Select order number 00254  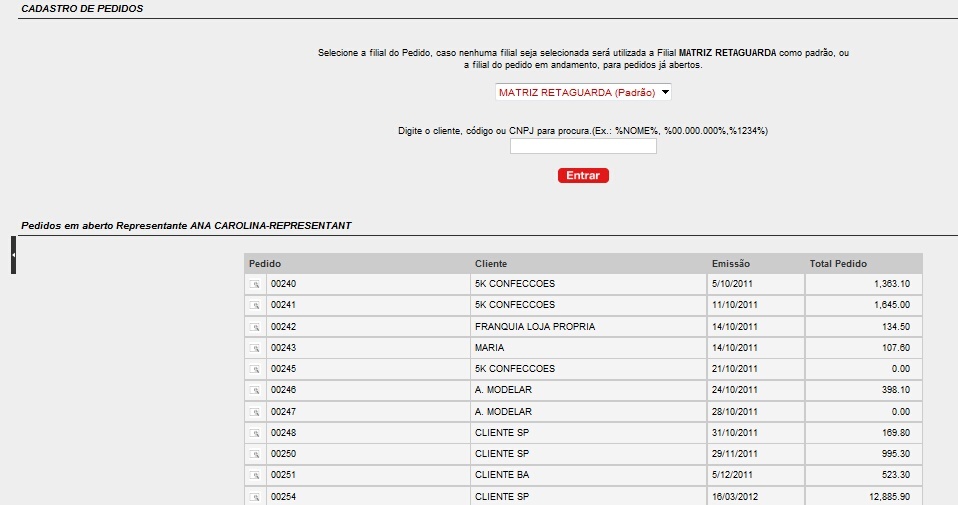283,496
